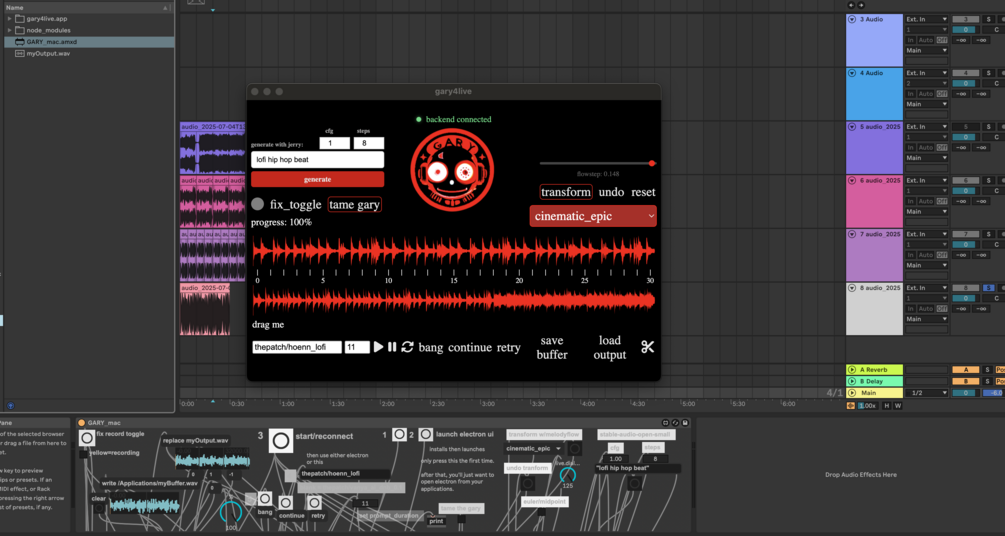Click the forward arrow above tracks
Image resolution: width=1005 pixels, height=536 pixels.
point(860,5)
